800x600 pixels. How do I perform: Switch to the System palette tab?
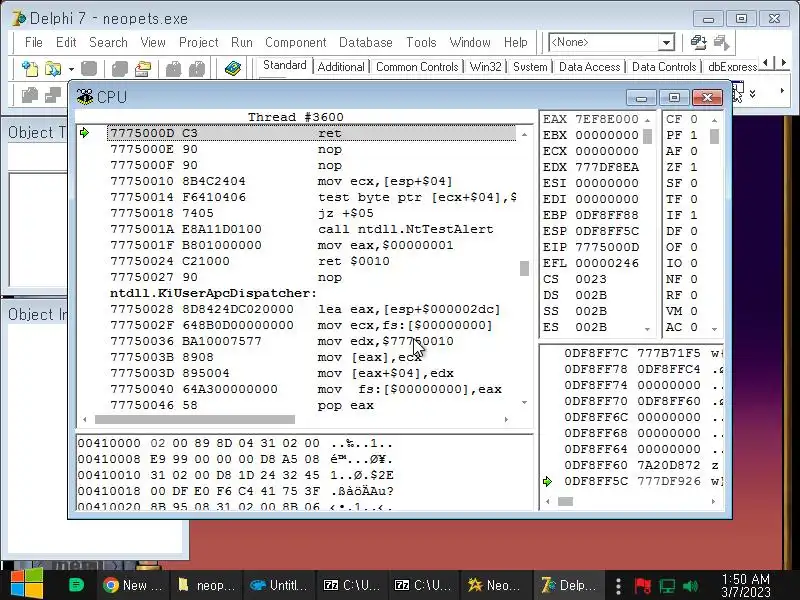click(530, 67)
